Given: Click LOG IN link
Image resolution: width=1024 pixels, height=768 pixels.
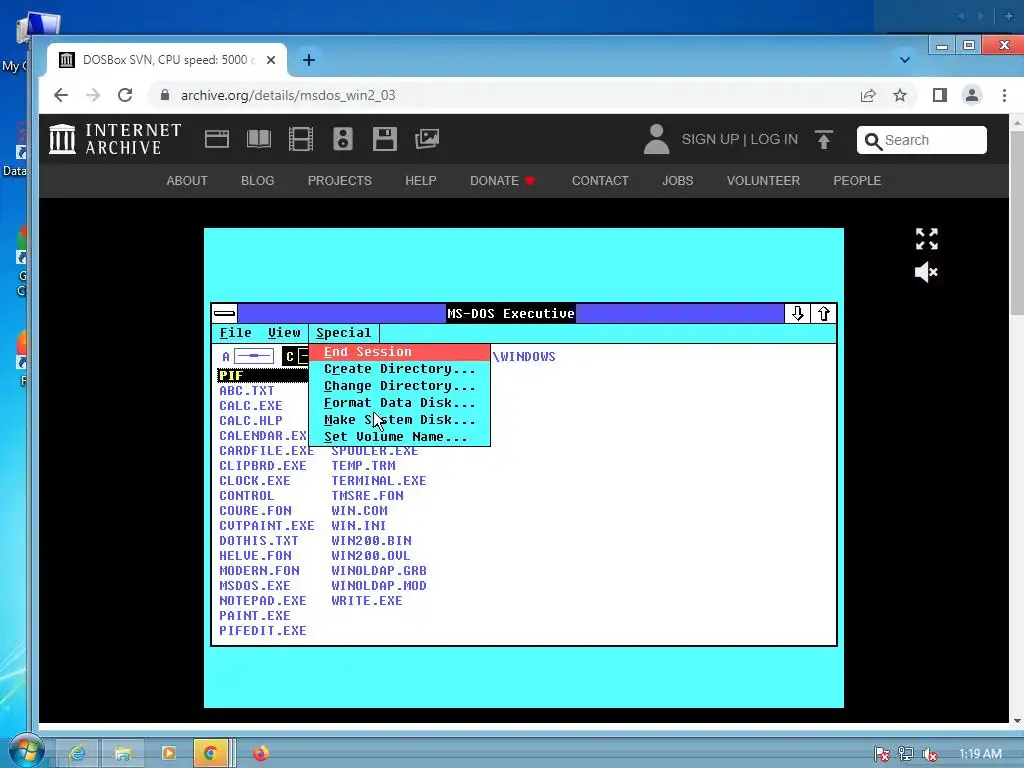Looking at the screenshot, I should [774, 139].
